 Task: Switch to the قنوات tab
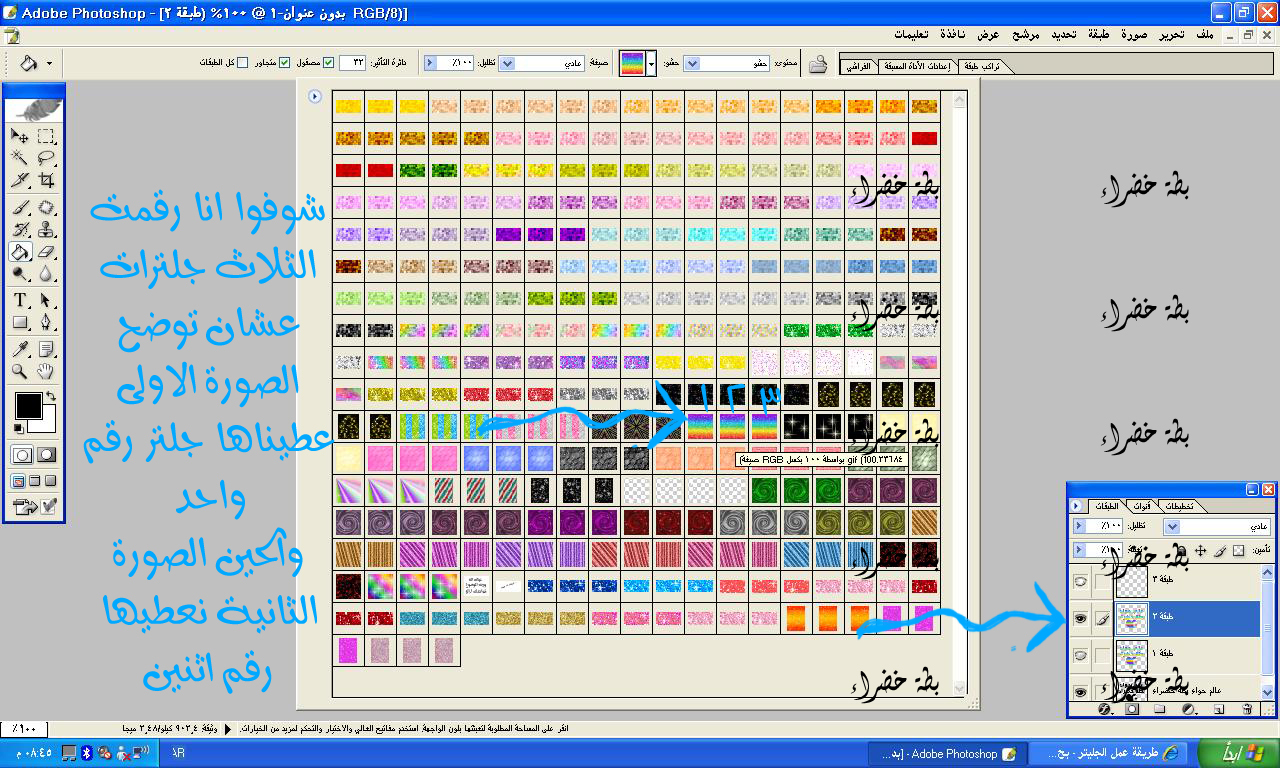[1141, 506]
